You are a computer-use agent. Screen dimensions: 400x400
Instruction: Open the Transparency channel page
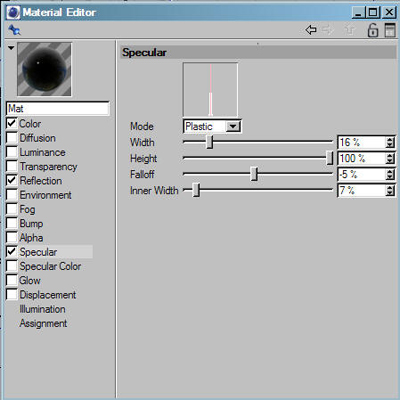click(48, 167)
